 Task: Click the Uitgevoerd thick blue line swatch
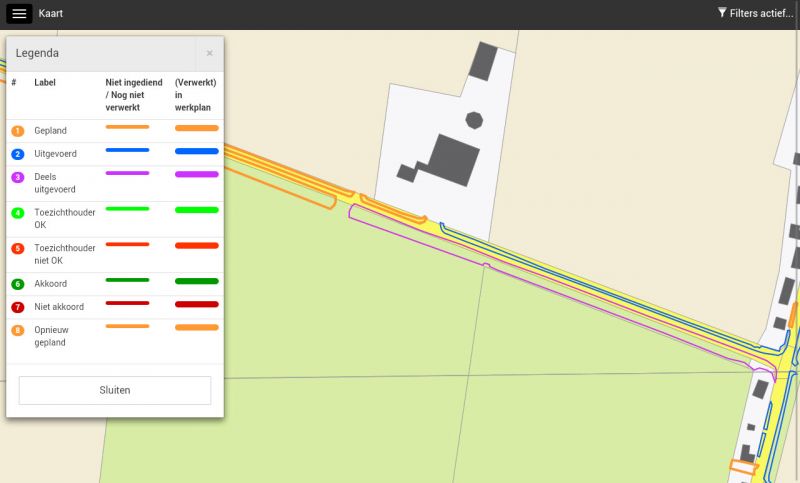pyautogui.click(x=196, y=151)
